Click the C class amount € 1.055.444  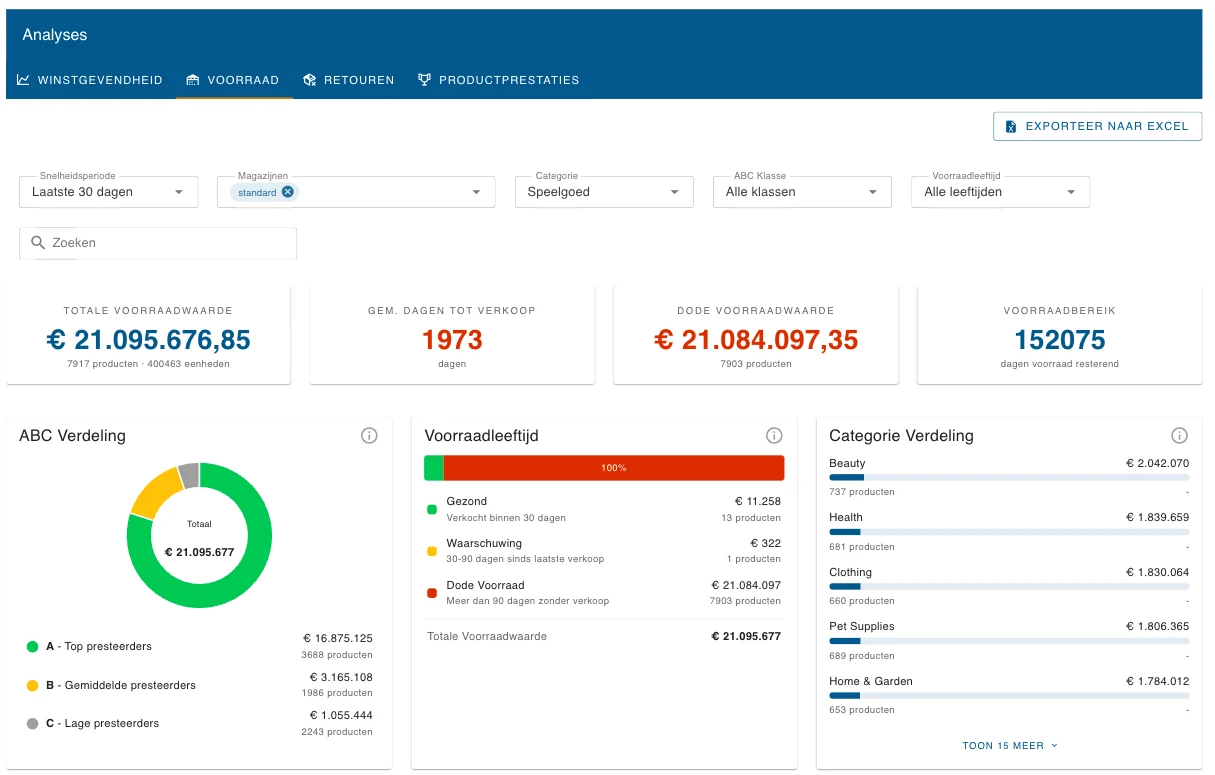pyautogui.click(x=341, y=715)
